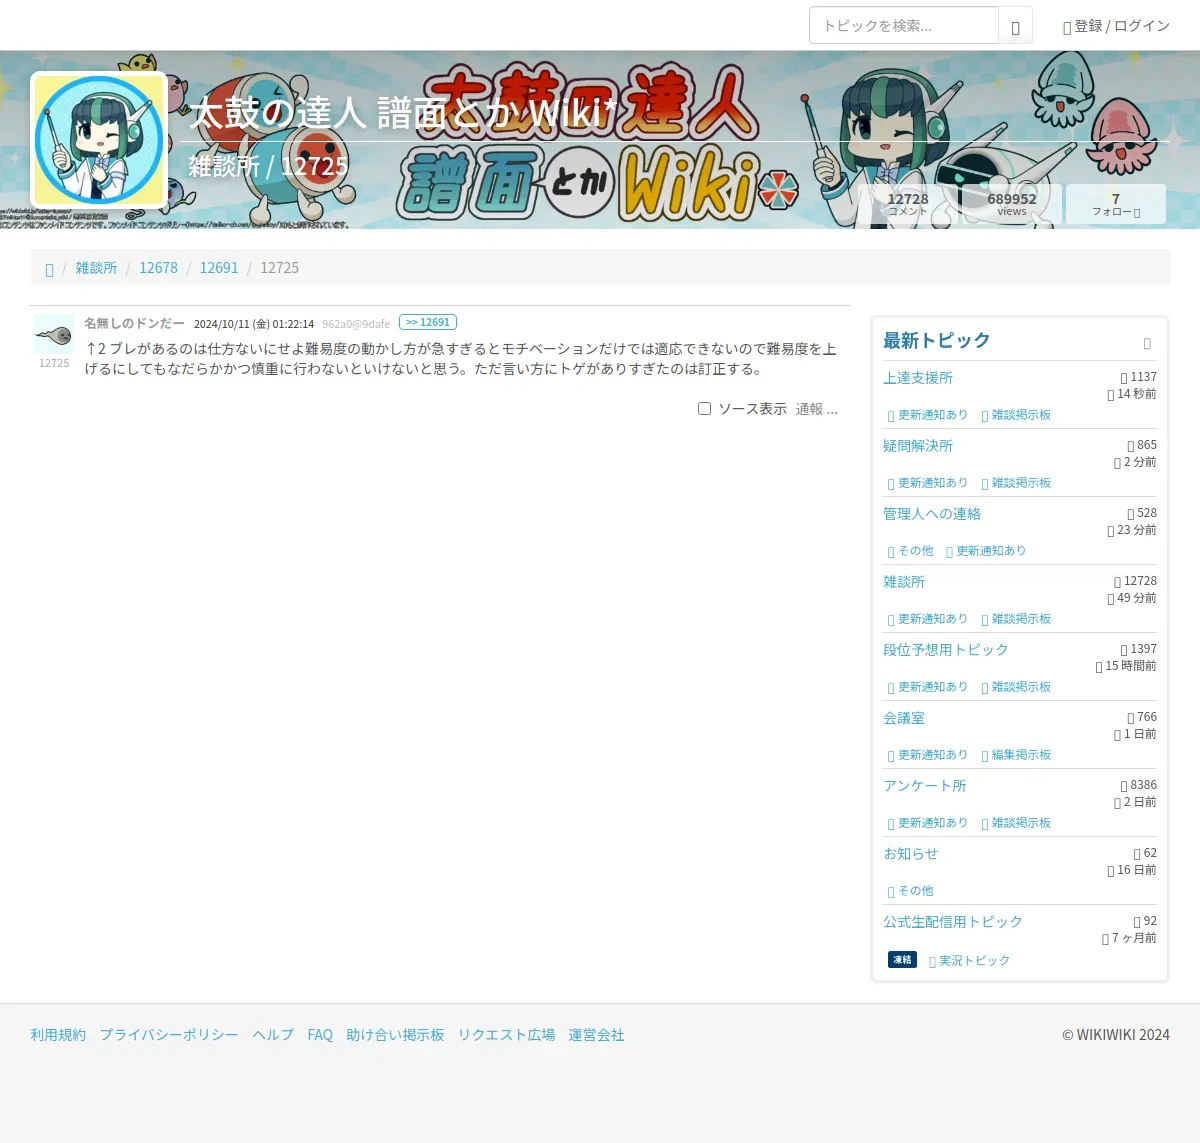The width and height of the screenshot is (1200, 1143).
Task: Click the 名無しのドンだー poster name
Action: point(134,323)
